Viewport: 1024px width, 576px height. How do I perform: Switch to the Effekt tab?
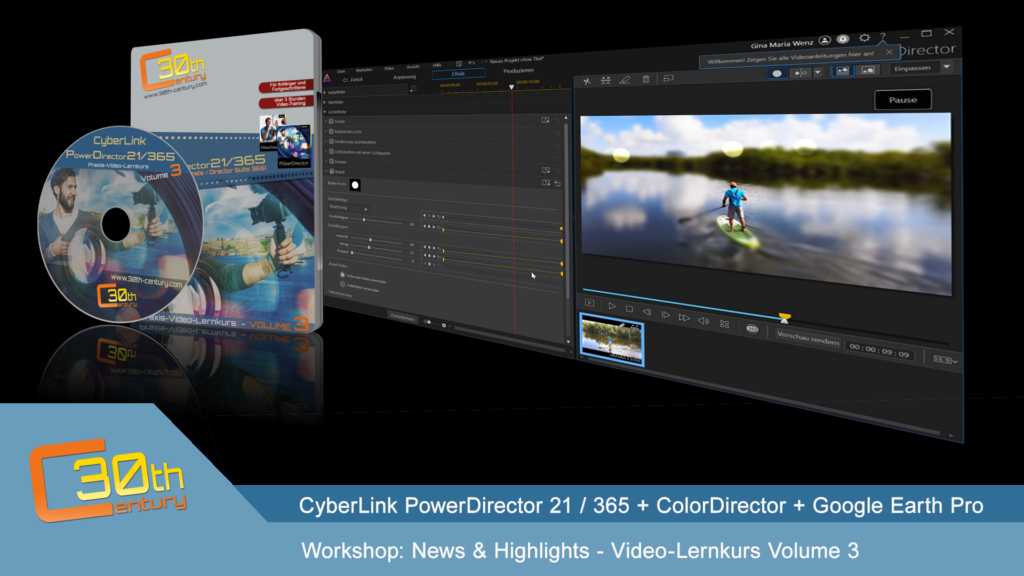pyautogui.click(x=458, y=74)
